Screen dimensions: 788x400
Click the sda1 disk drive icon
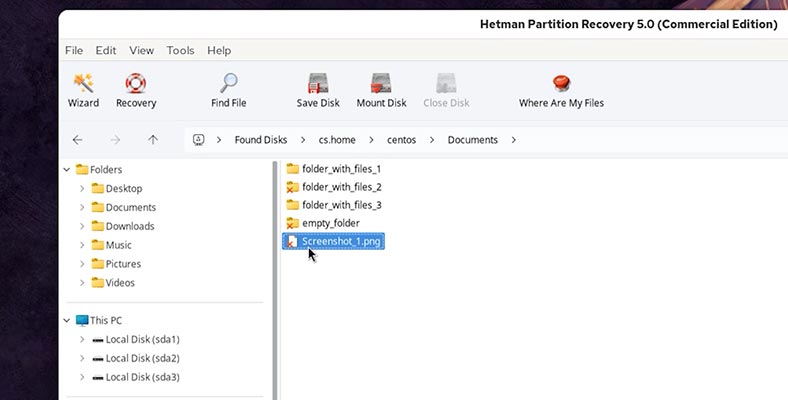coord(98,340)
